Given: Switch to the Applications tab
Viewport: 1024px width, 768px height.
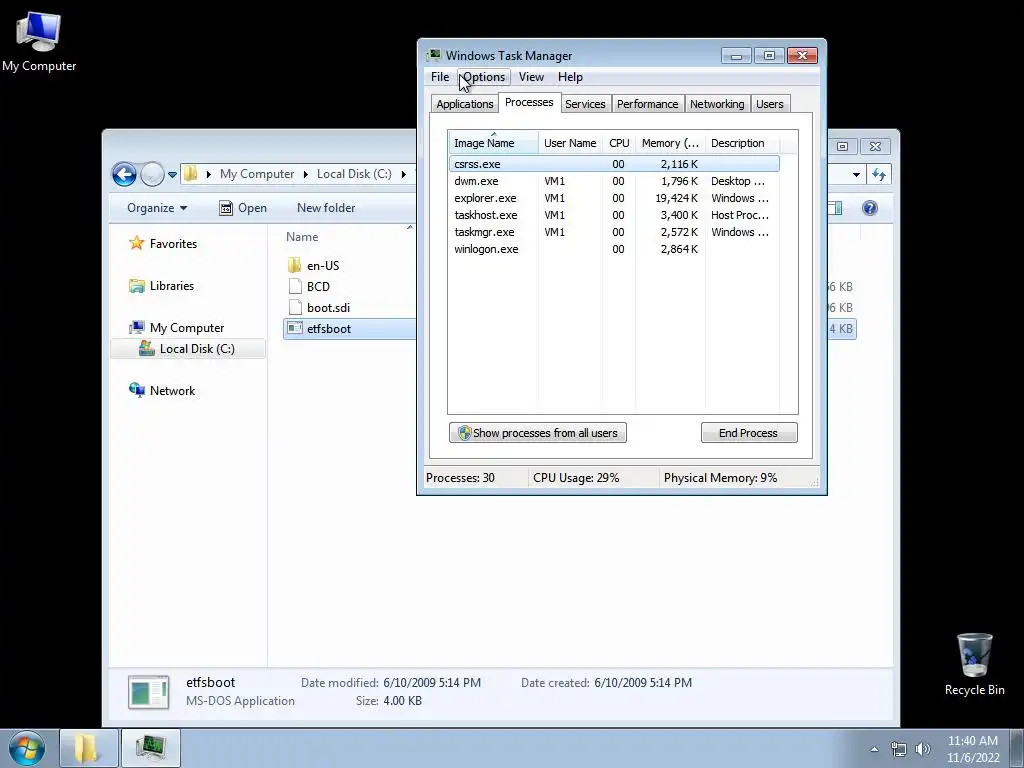Looking at the screenshot, I should pos(465,104).
